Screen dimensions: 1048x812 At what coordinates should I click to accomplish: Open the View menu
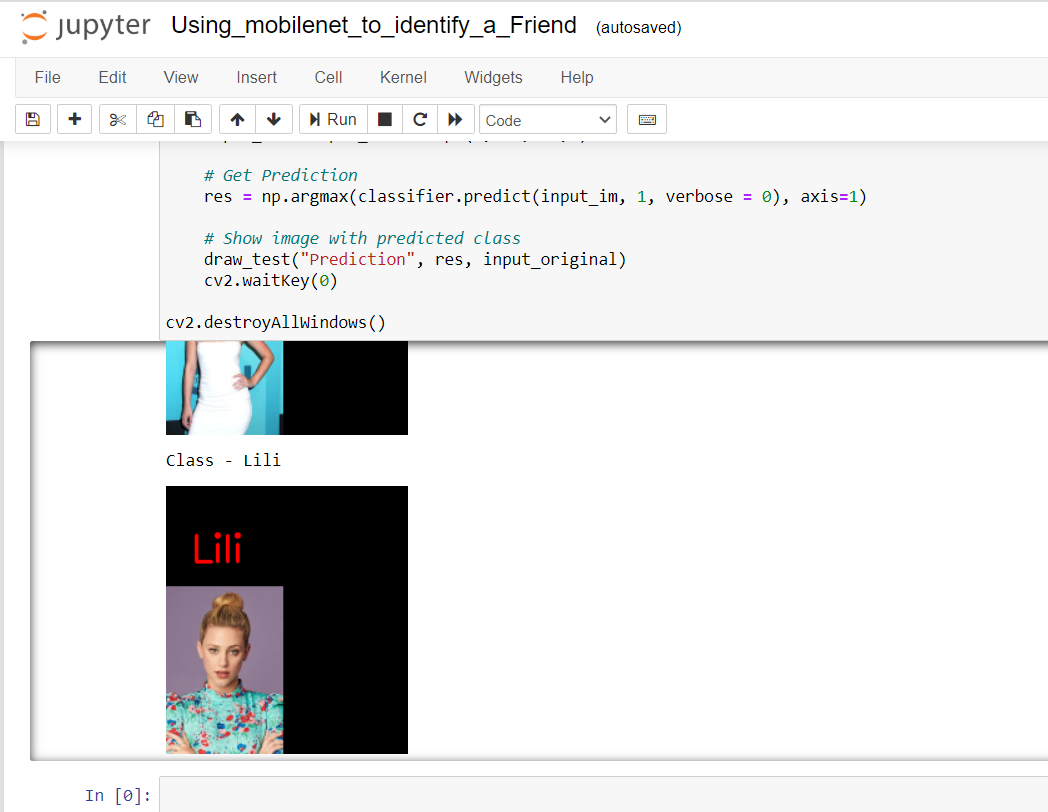pyautogui.click(x=181, y=78)
